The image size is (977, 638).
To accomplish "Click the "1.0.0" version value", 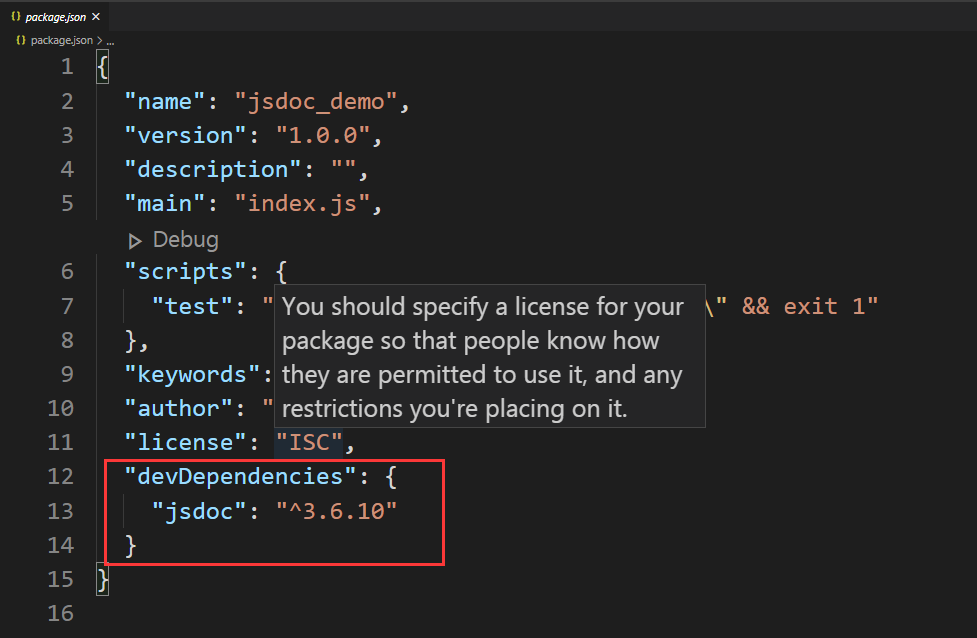I will click(x=323, y=135).
